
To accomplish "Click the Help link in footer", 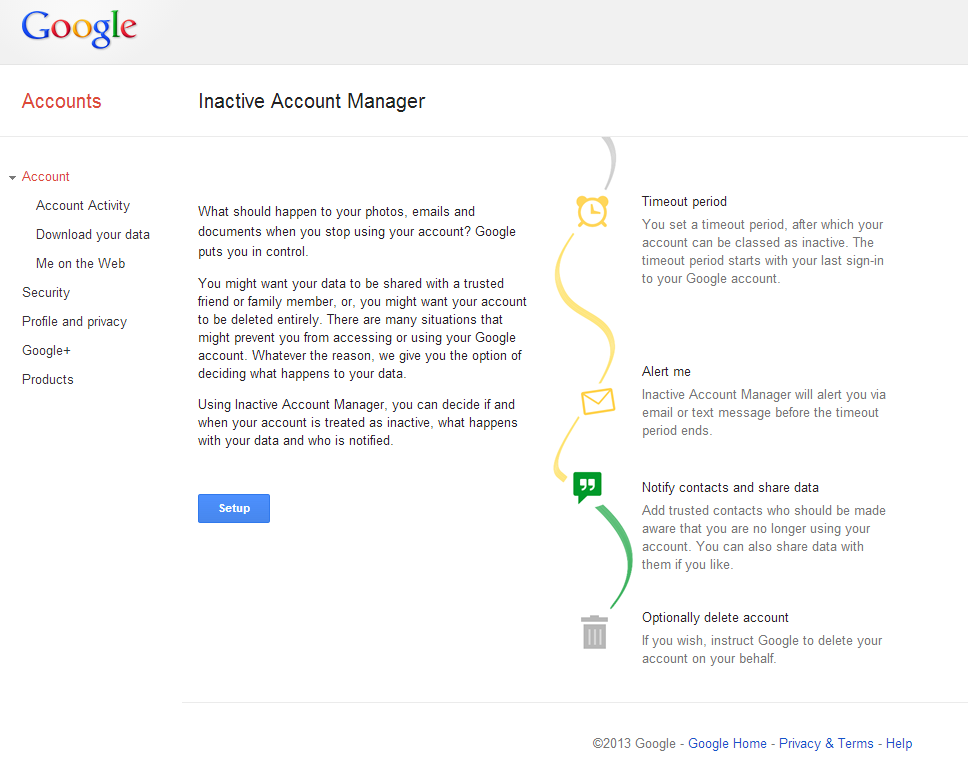I will click(x=899, y=743).
